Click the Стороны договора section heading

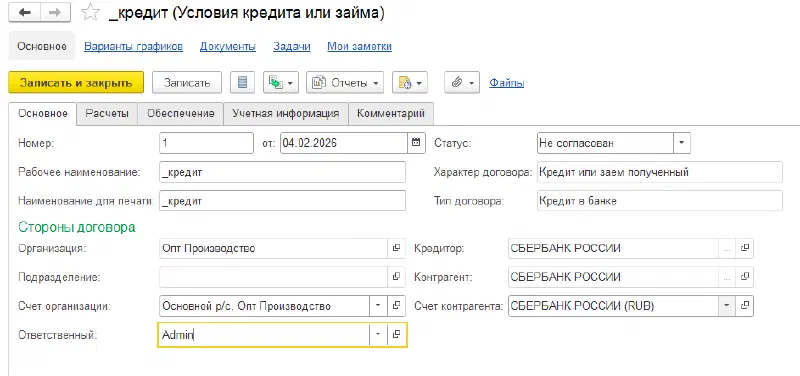[x=77, y=227]
